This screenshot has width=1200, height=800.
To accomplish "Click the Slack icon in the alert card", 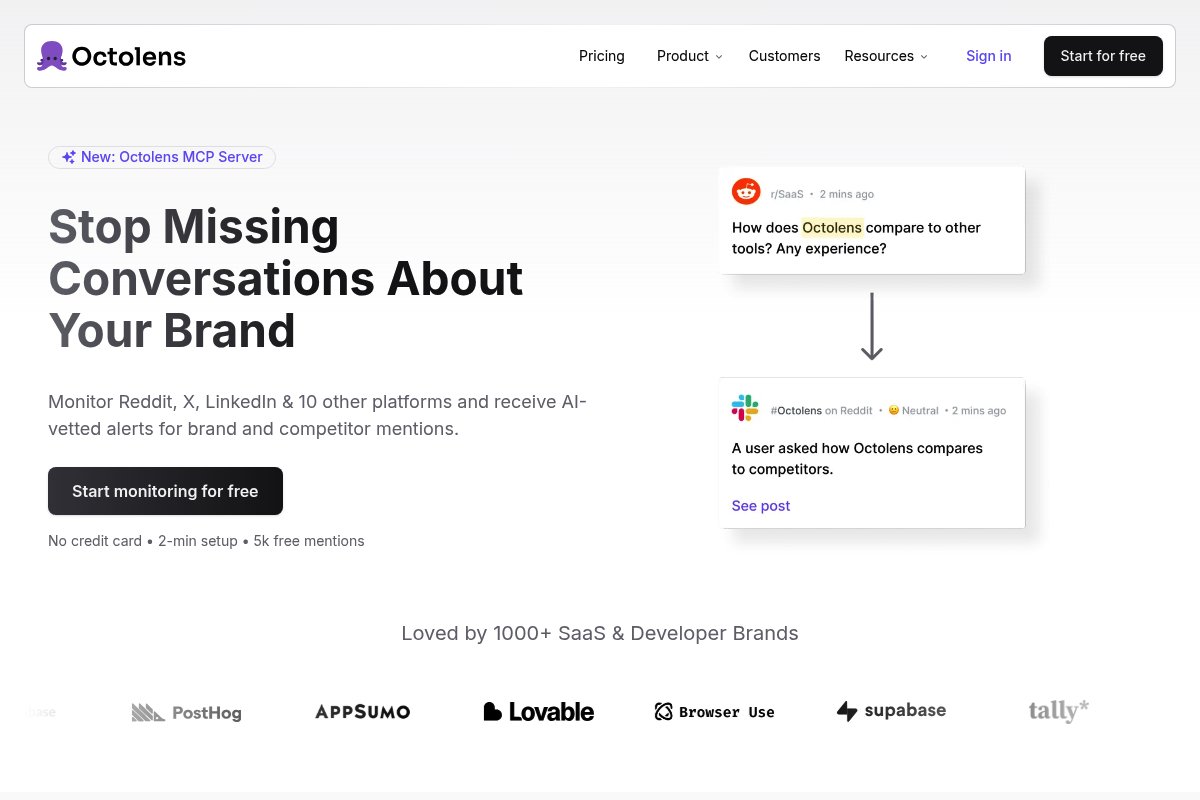I will (745, 408).
